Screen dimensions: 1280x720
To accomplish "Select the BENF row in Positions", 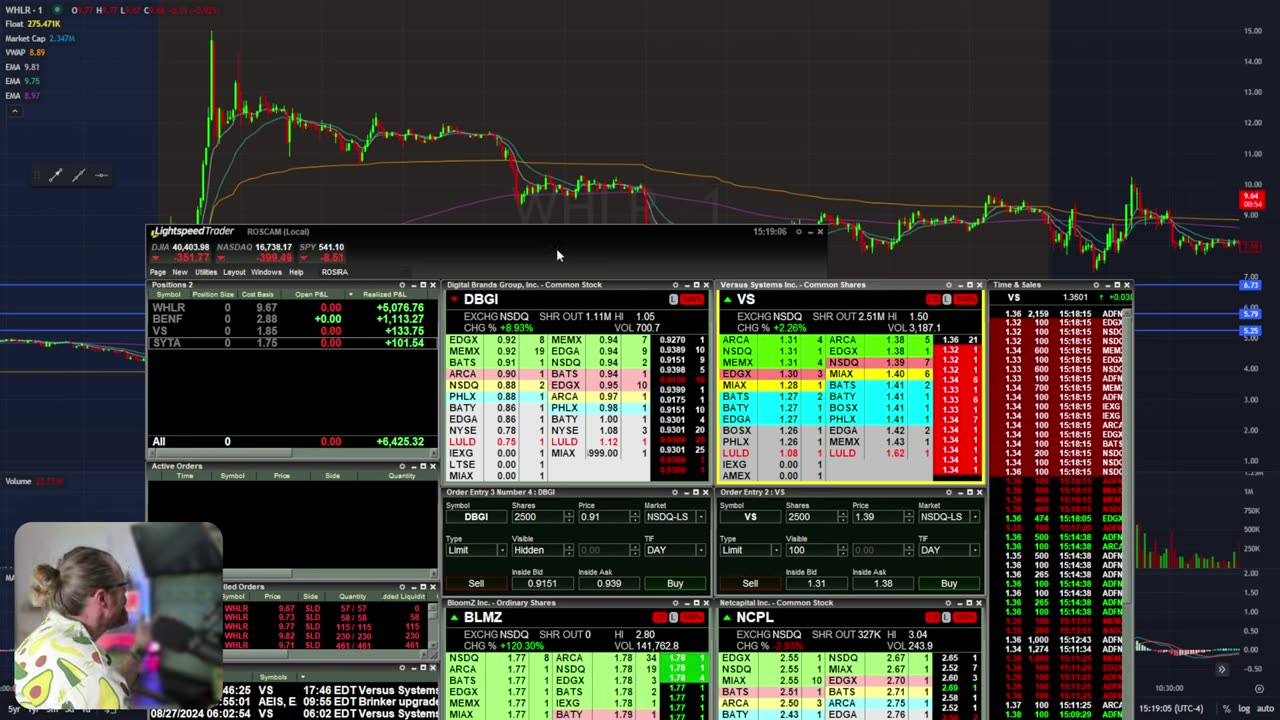I will (292, 319).
